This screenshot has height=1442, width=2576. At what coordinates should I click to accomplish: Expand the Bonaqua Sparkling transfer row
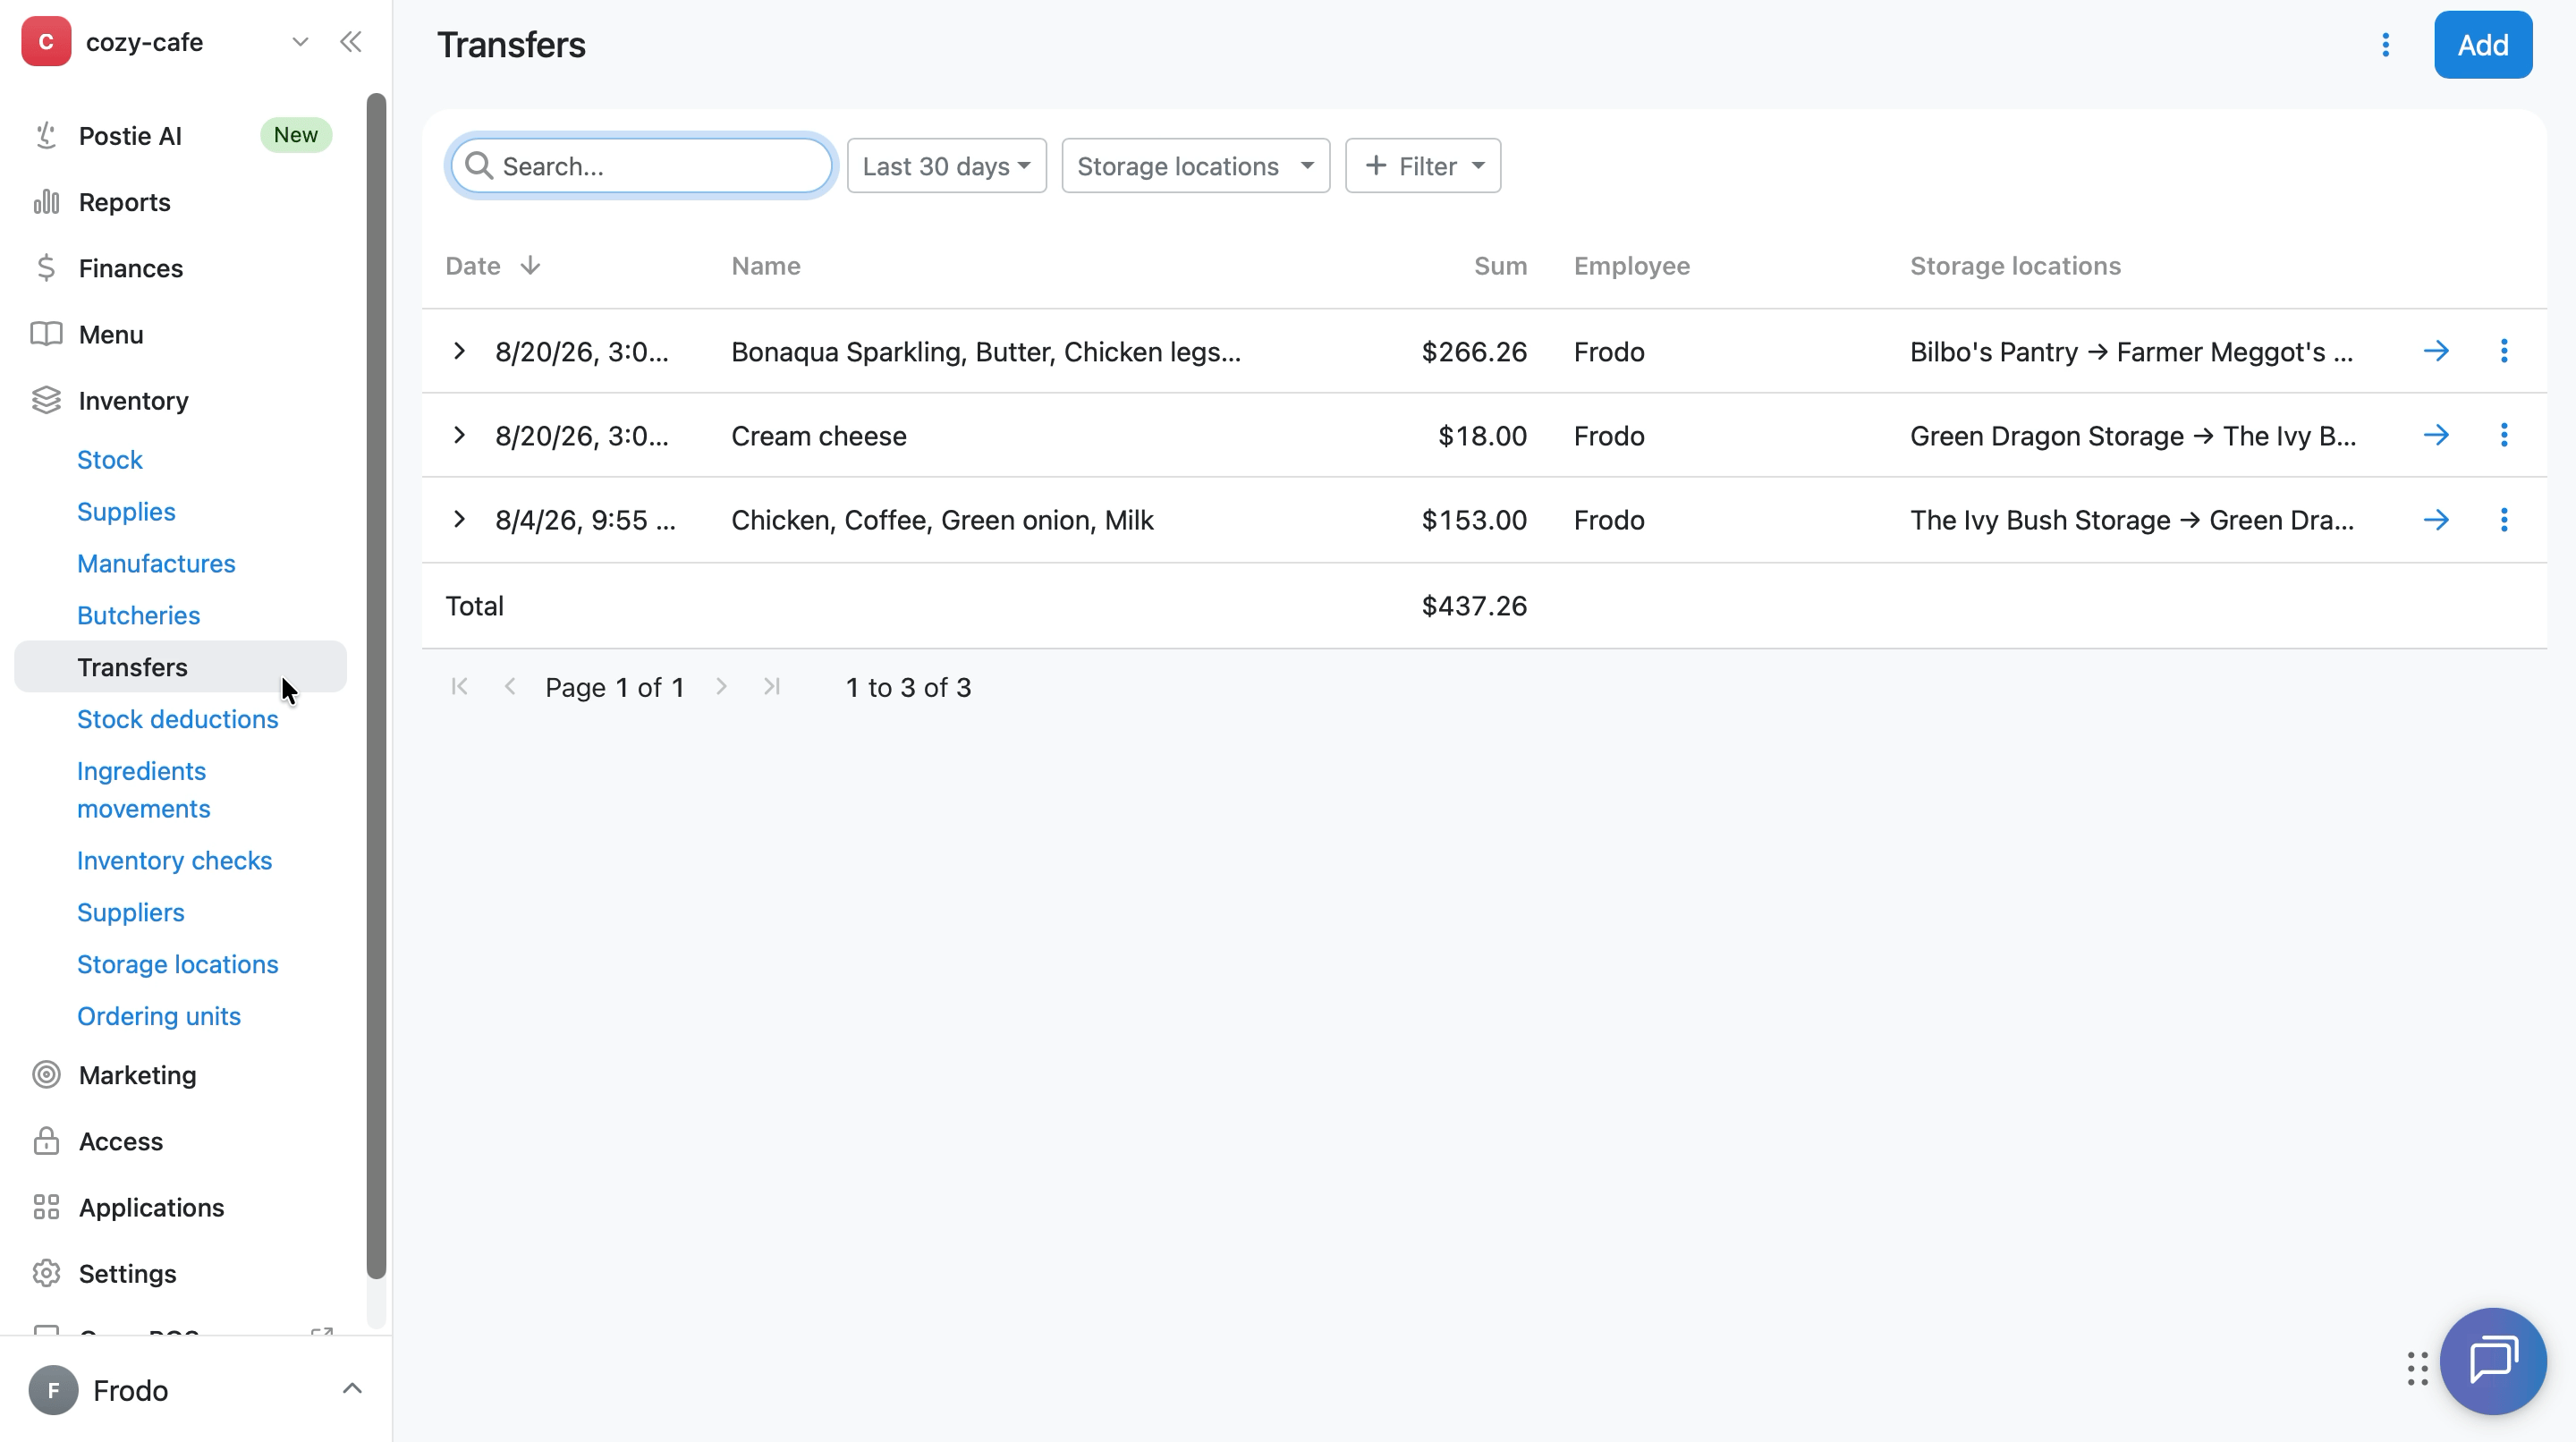click(459, 351)
